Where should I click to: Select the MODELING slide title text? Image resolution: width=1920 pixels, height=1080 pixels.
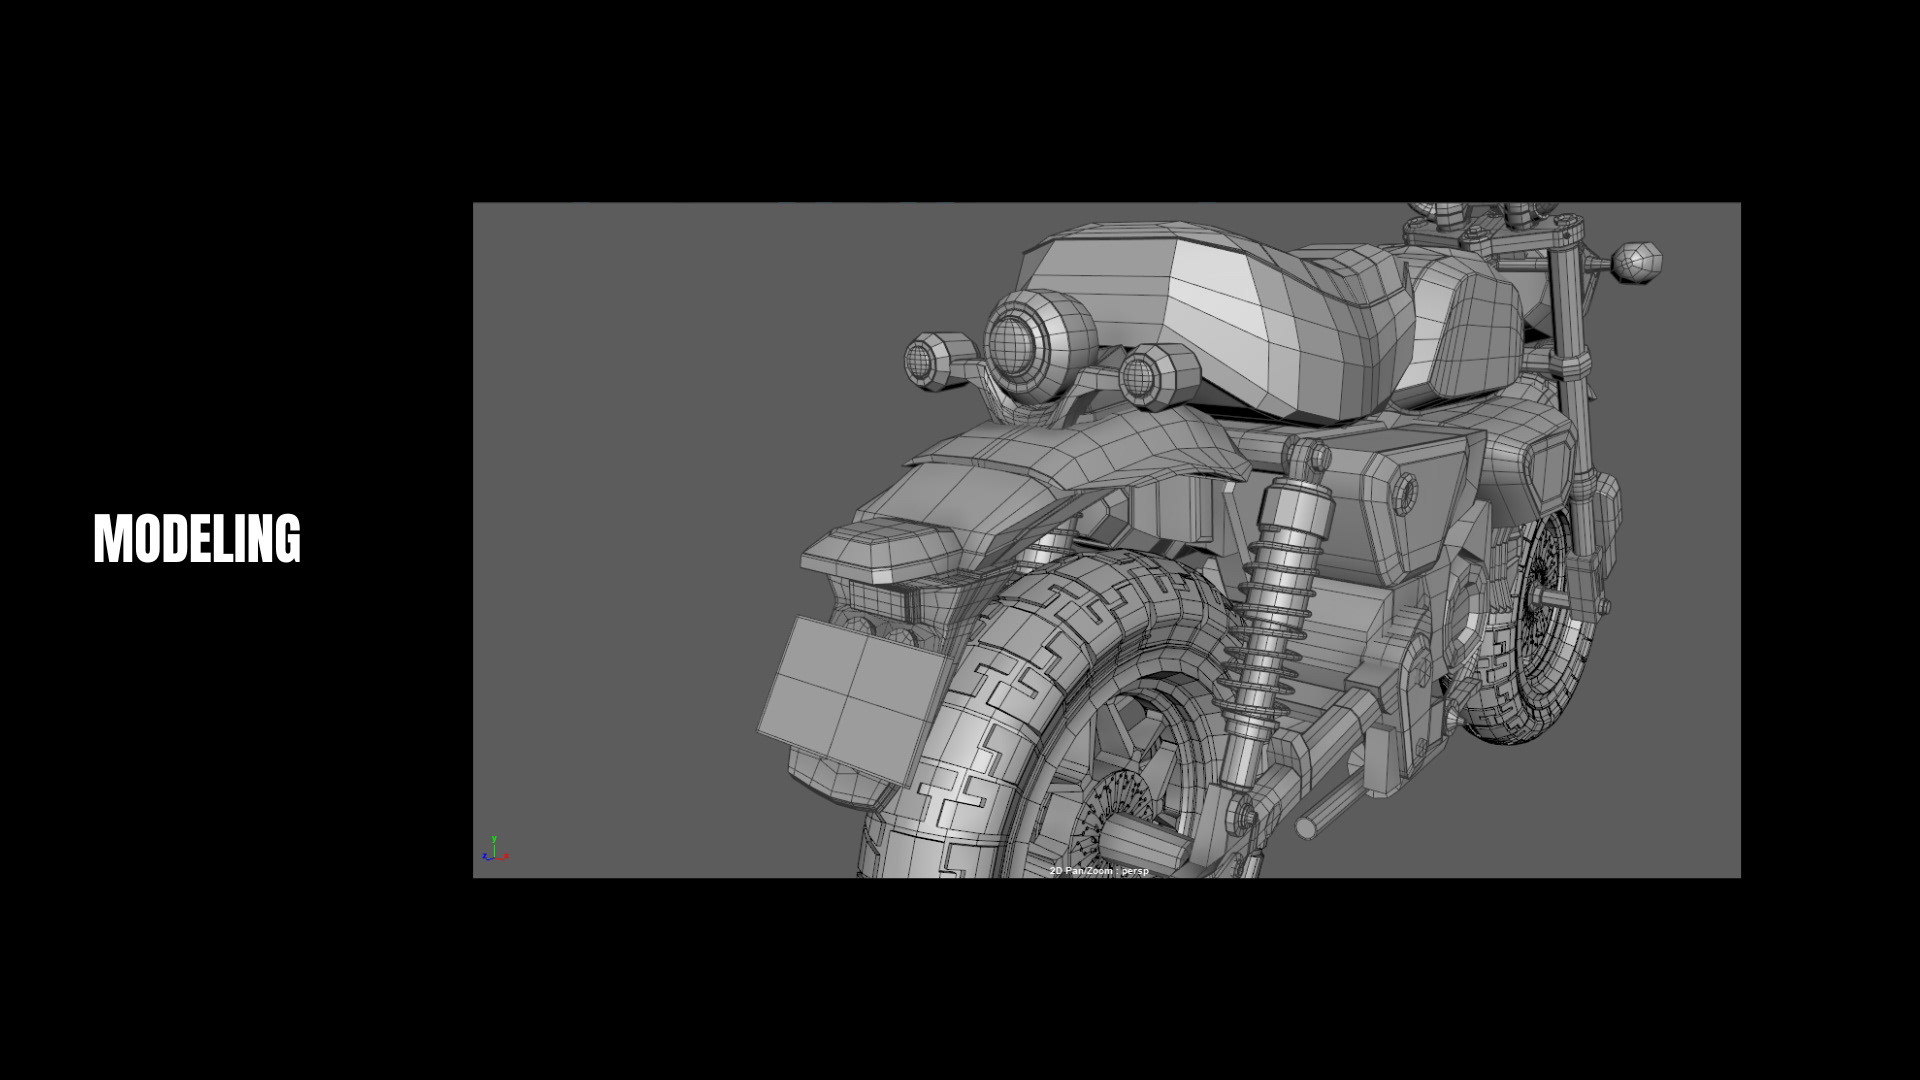(197, 539)
